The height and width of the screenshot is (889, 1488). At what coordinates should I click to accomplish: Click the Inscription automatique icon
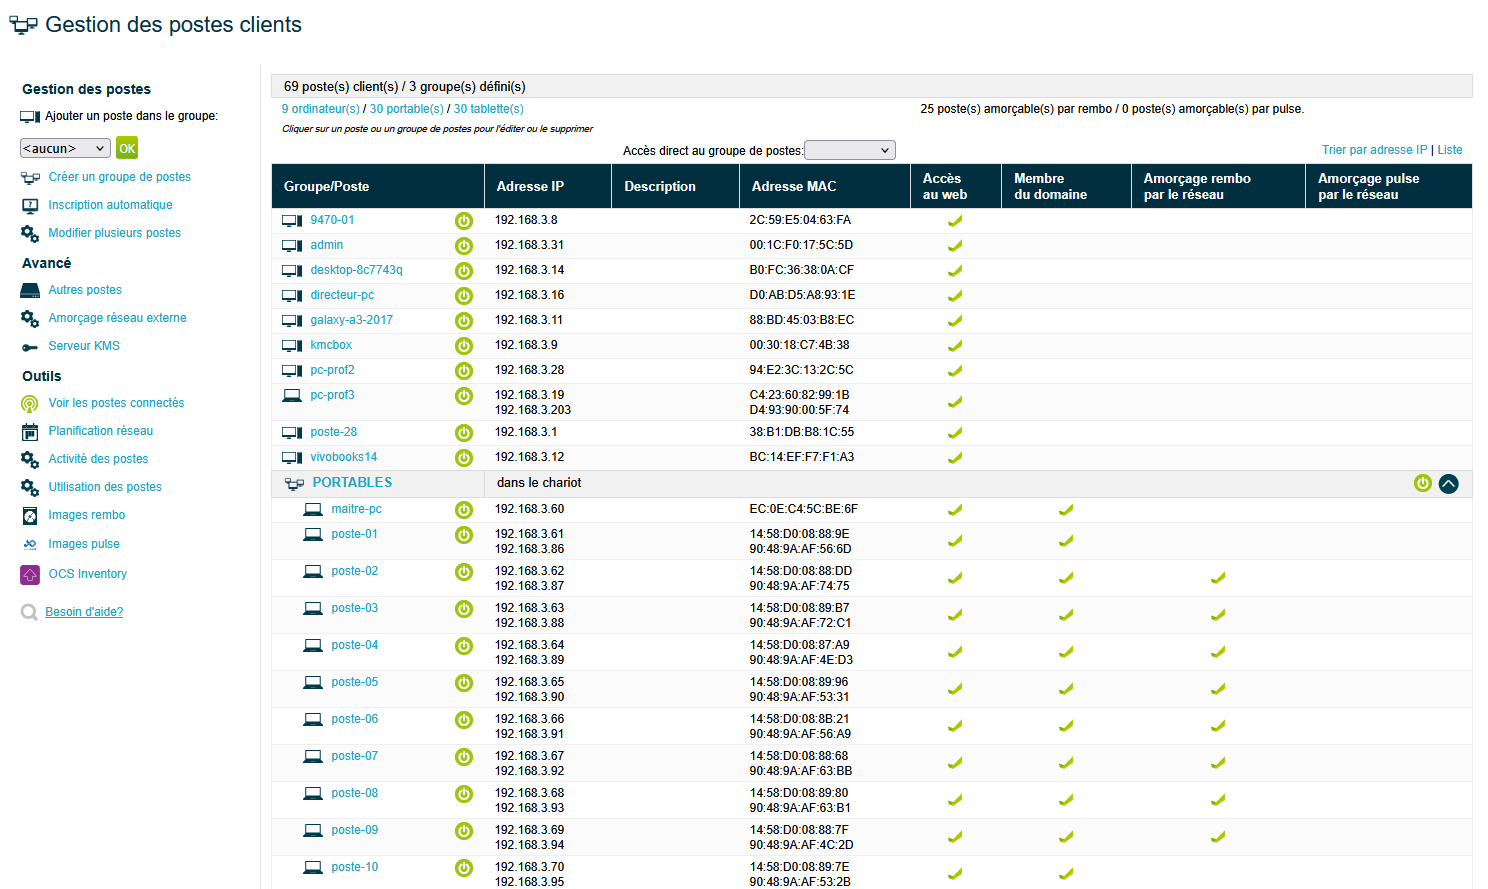pos(30,205)
